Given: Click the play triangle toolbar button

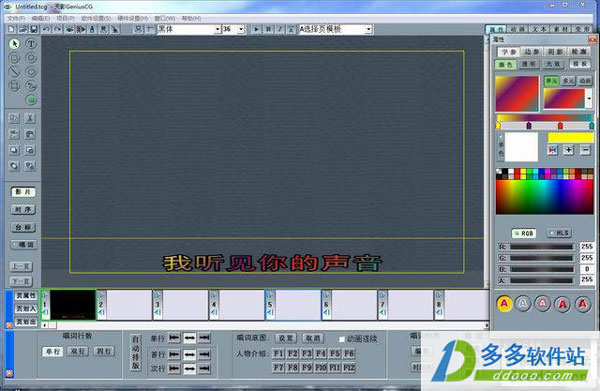Looking at the screenshot, I should [256, 29].
